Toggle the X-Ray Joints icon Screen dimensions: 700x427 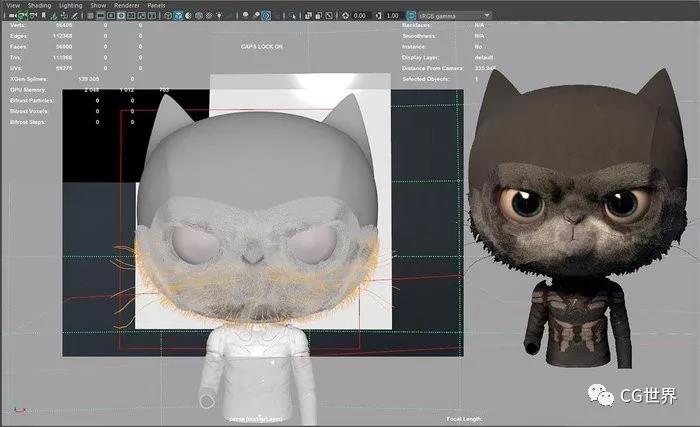tap(329, 16)
